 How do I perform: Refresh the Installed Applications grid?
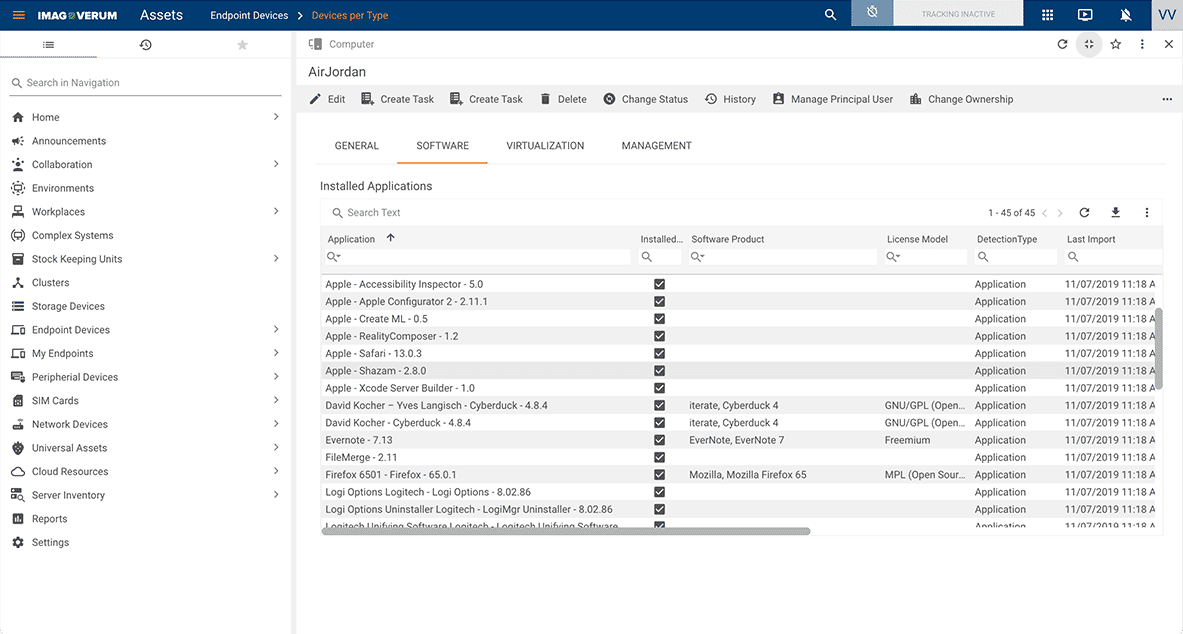1085,212
